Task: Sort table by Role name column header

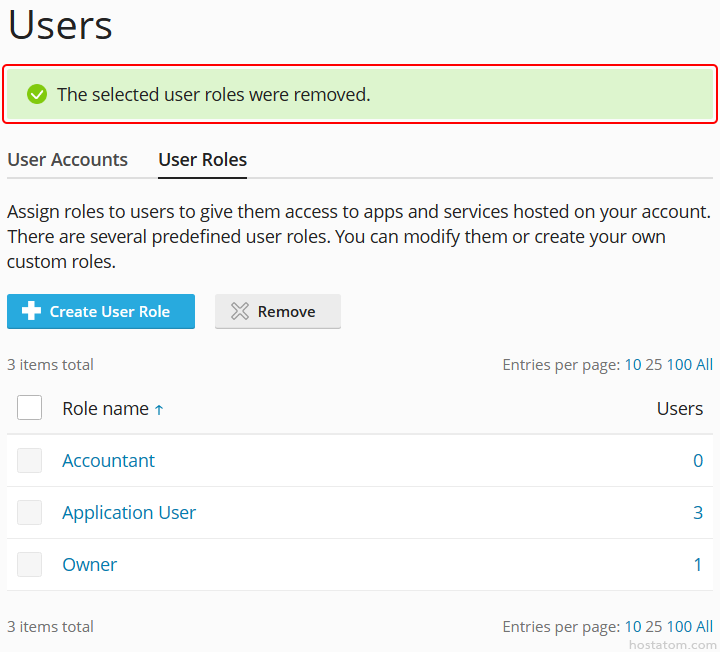Action: [x=105, y=409]
